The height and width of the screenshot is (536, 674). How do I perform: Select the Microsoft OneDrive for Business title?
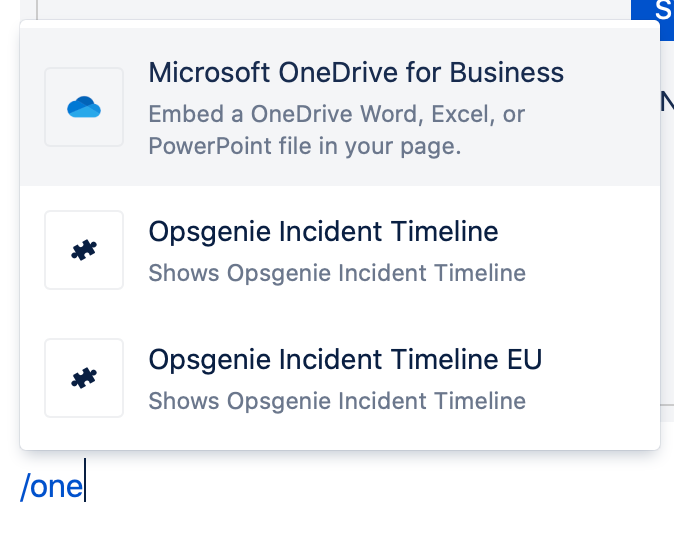[x=356, y=72]
